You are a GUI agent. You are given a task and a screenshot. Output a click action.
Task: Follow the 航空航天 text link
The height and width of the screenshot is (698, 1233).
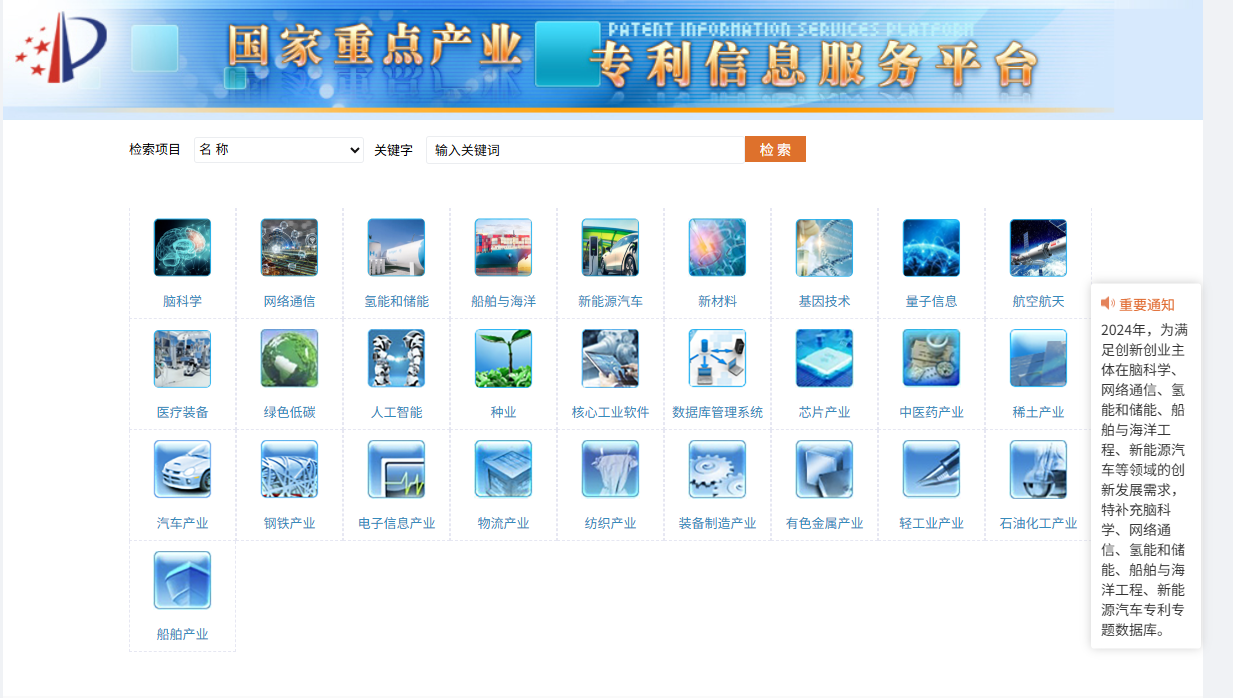click(1038, 301)
